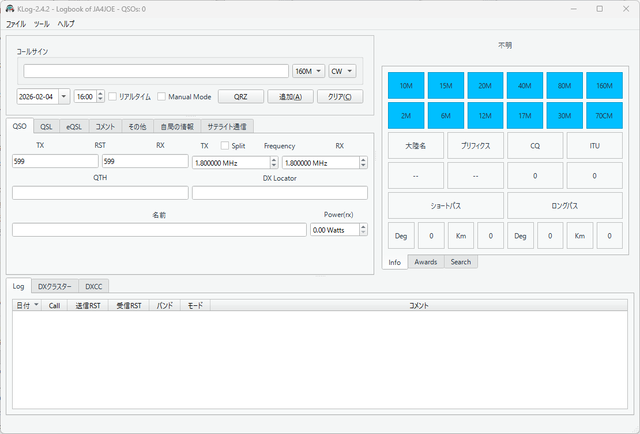
Task: Switch to the サテライト通信 tab
Action: click(x=227, y=127)
